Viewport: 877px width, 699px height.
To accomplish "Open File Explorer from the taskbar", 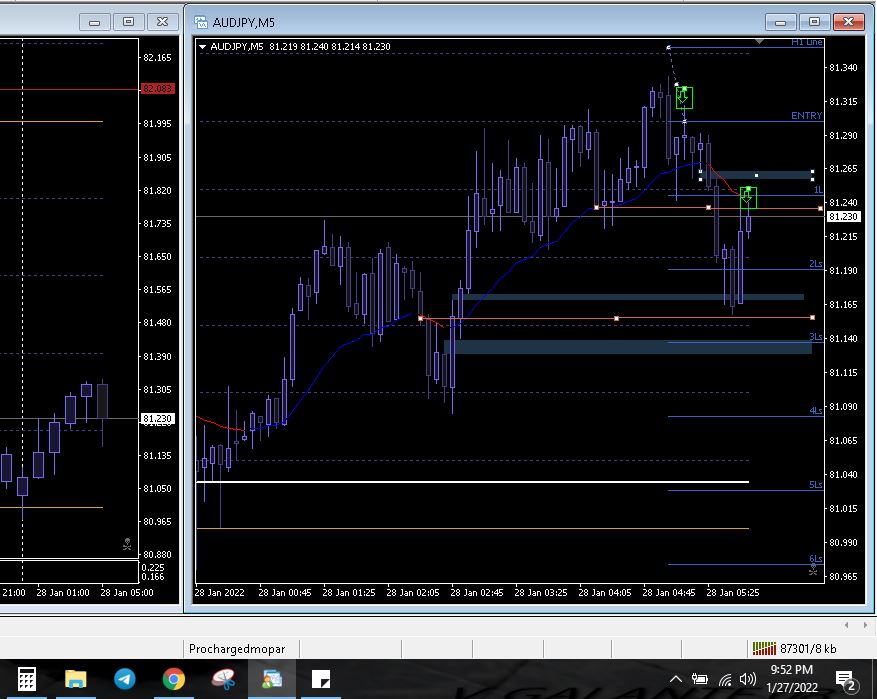I will [x=76, y=680].
